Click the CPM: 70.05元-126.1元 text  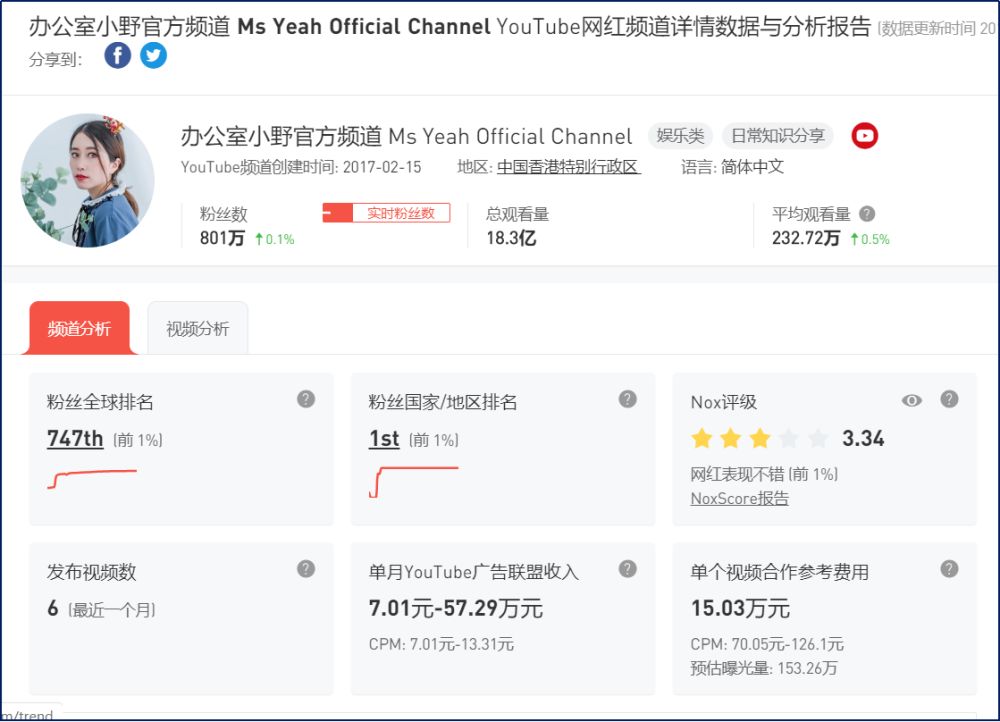coord(767,644)
